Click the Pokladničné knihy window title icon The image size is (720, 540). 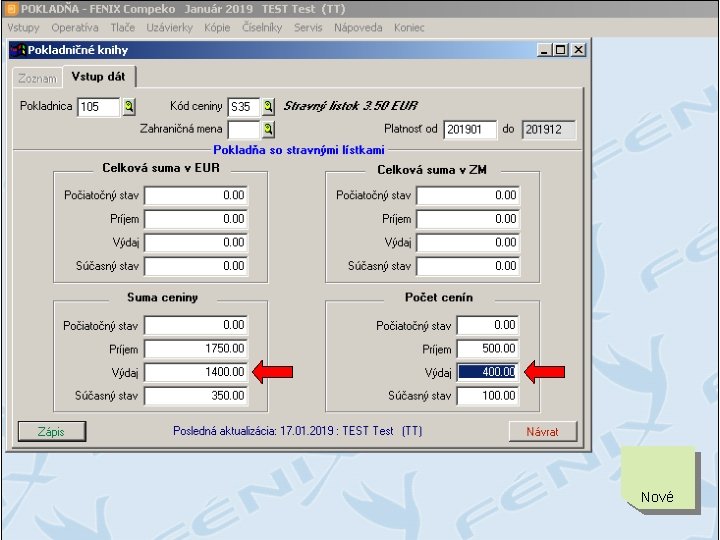[x=17, y=50]
